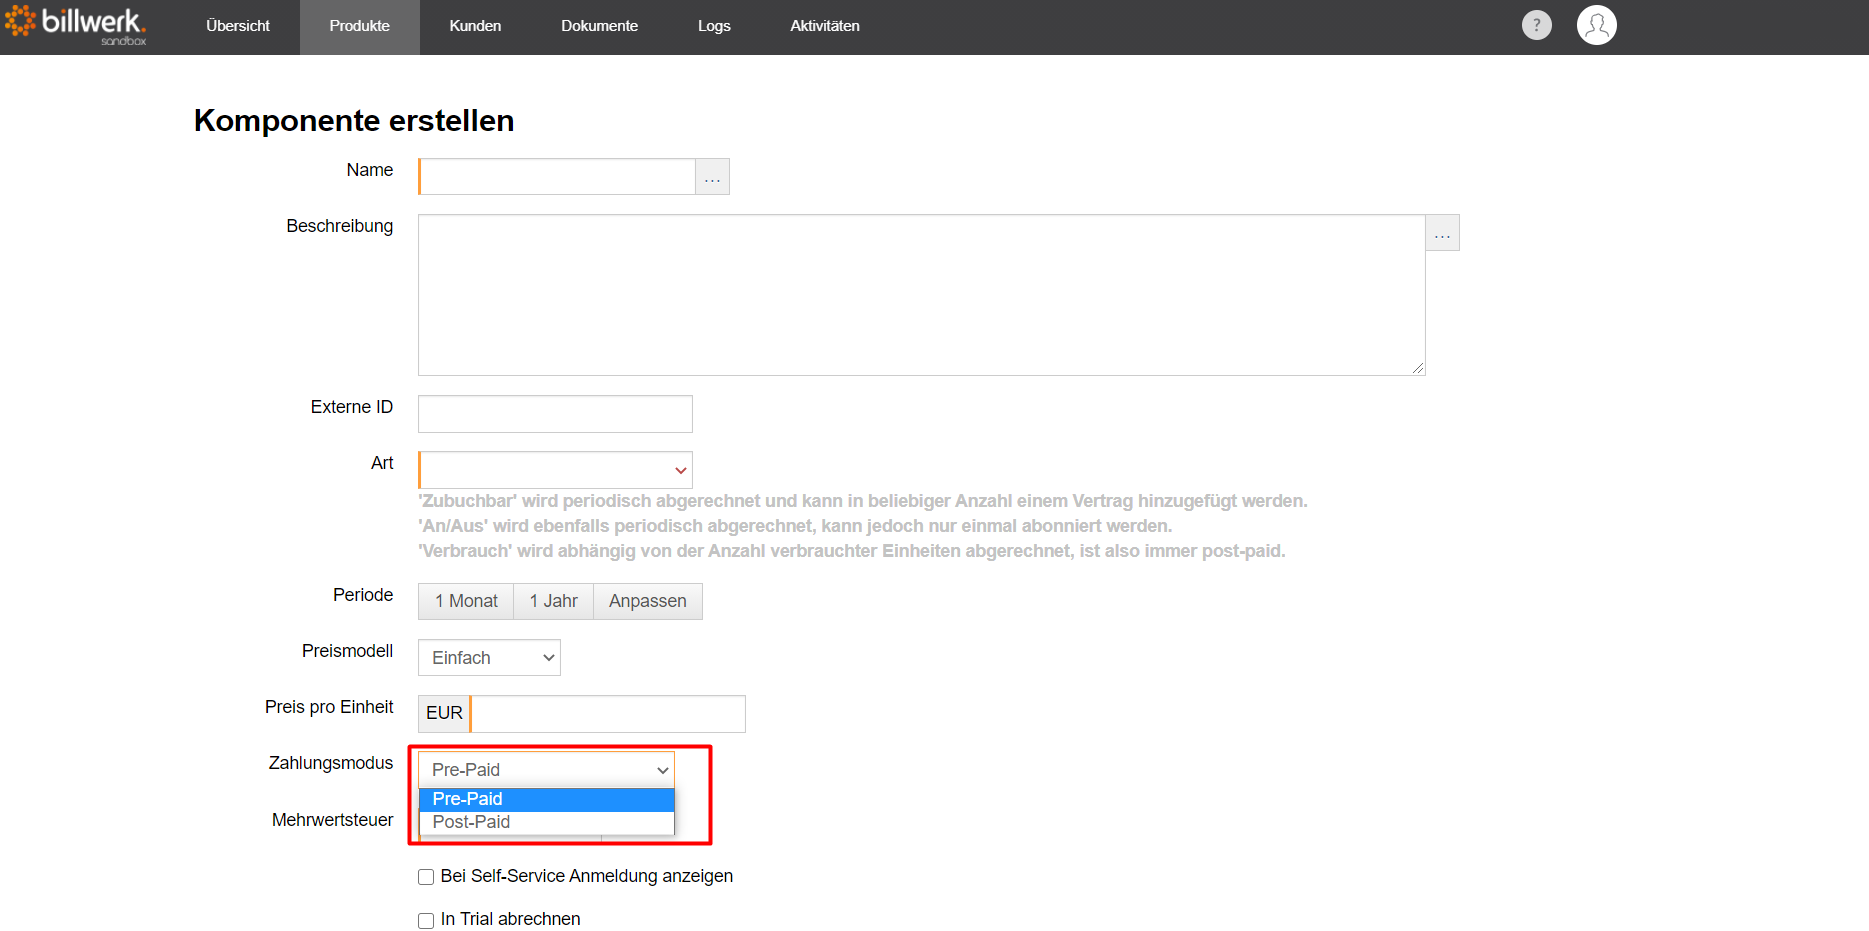1869x931 pixels.
Task: Open the Kunden menu
Action: click(x=475, y=26)
